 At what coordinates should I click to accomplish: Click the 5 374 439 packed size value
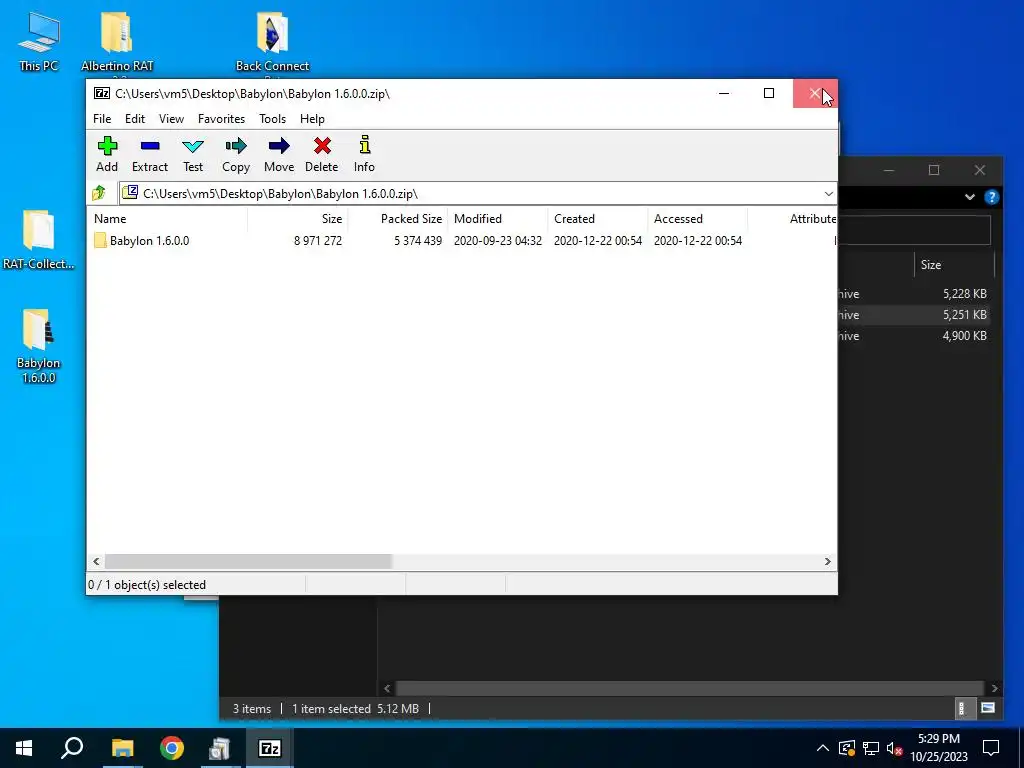(418, 241)
